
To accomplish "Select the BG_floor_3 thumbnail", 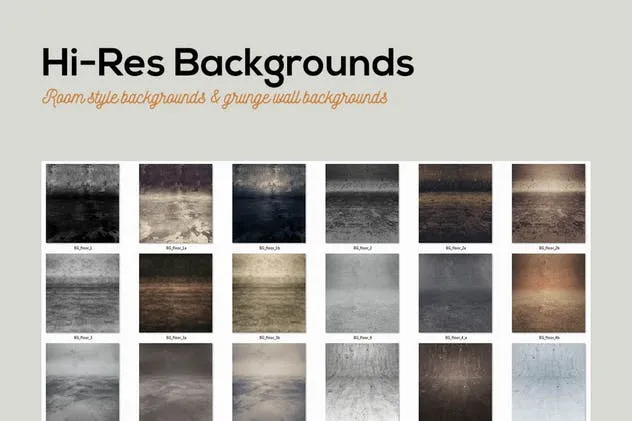I will [x=82, y=293].
